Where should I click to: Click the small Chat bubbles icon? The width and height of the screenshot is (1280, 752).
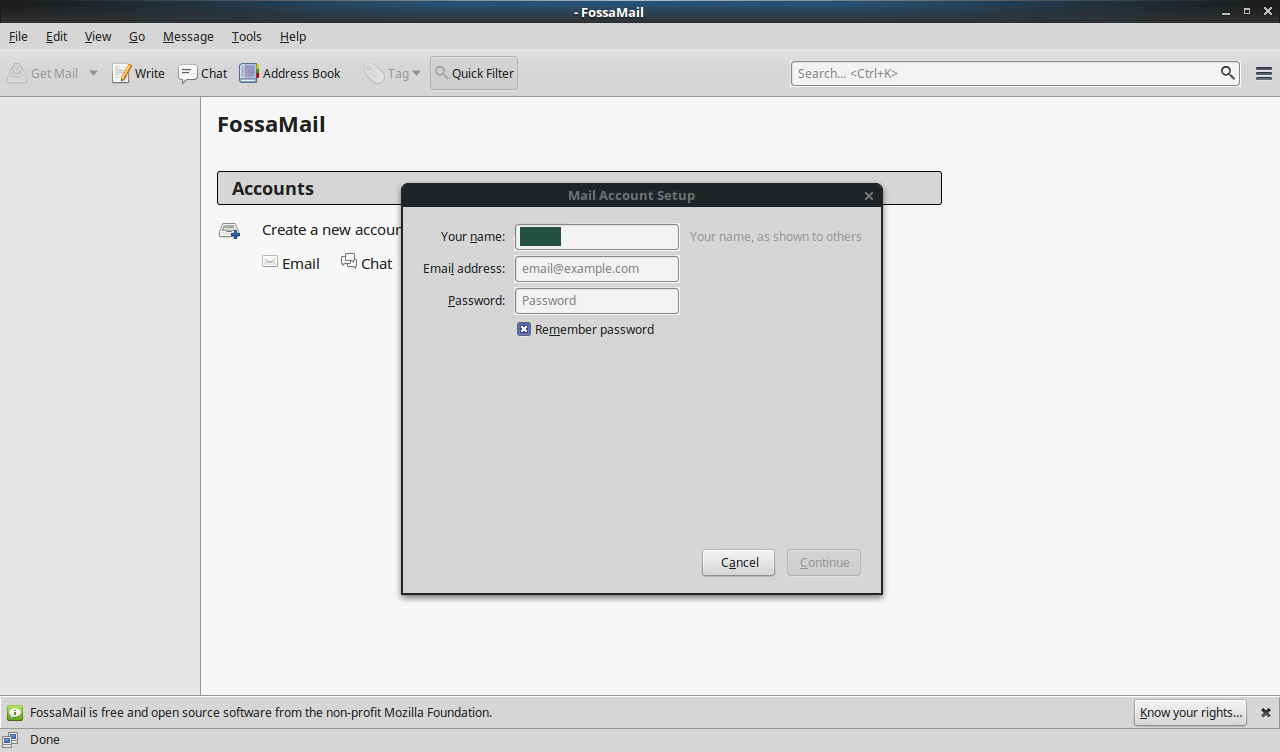(x=349, y=261)
